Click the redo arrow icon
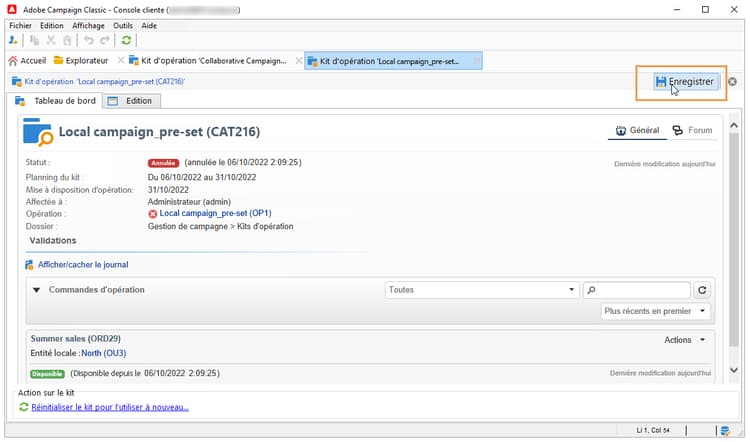Viewport: 750px width, 442px height. (x=105, y=40)
